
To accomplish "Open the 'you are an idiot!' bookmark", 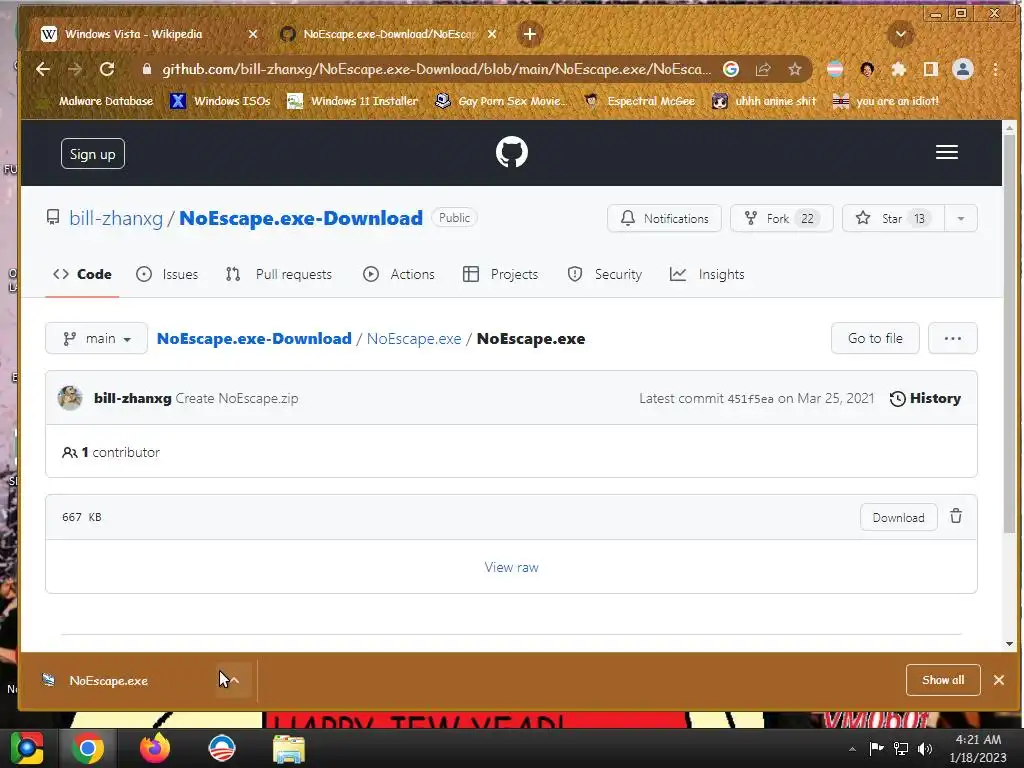I will click(x=886, y=101).
